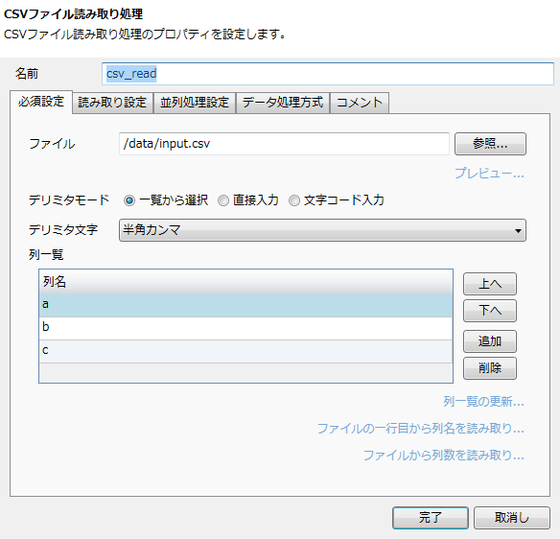Viewport: 560px width, 539px height.
Task: Click the 名前 input field
Action: click(x=328, y=74)
